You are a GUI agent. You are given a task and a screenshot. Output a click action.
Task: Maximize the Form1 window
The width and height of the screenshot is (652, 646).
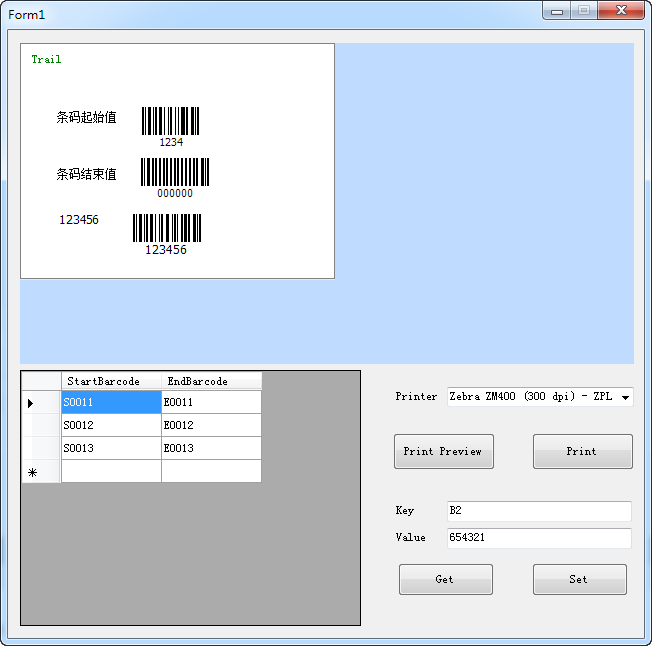coord(584,10)
